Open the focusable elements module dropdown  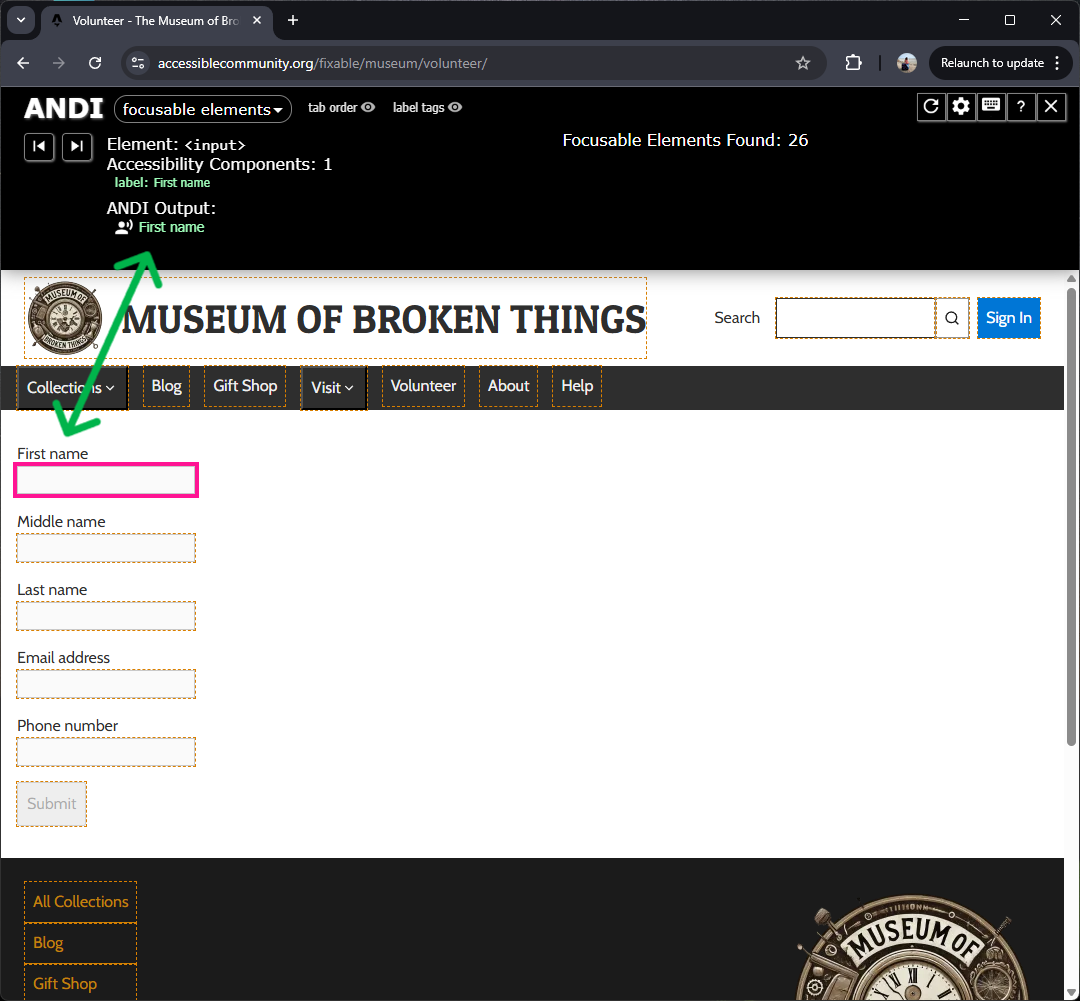click(202, 109)
